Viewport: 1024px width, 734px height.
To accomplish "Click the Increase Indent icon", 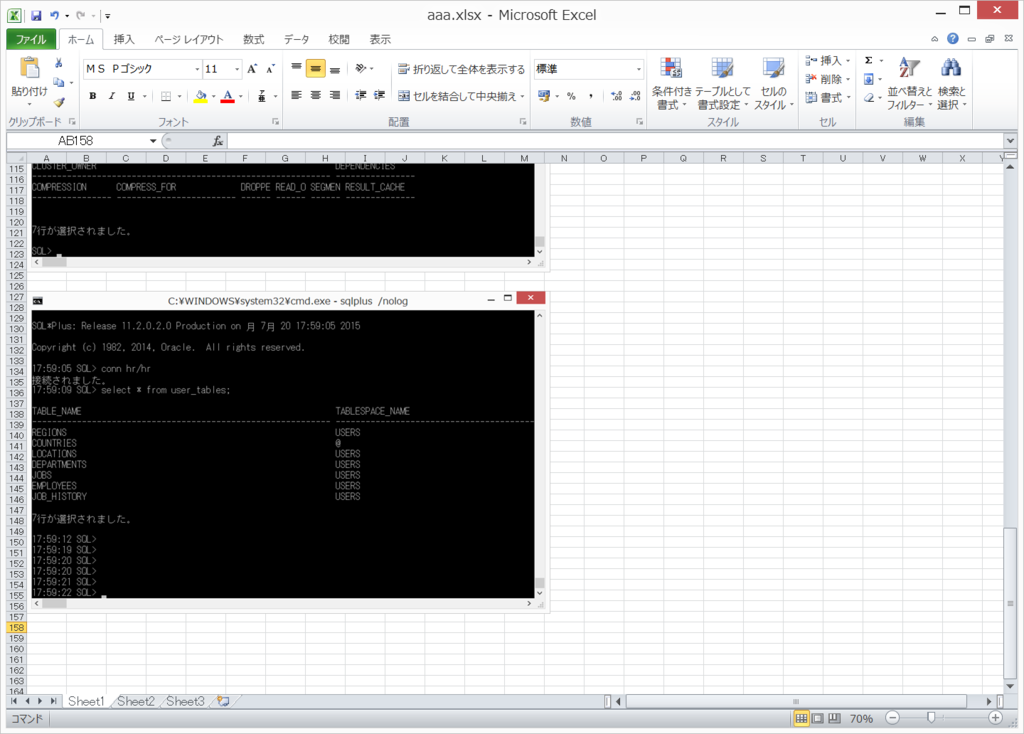I will pos(379,95).
